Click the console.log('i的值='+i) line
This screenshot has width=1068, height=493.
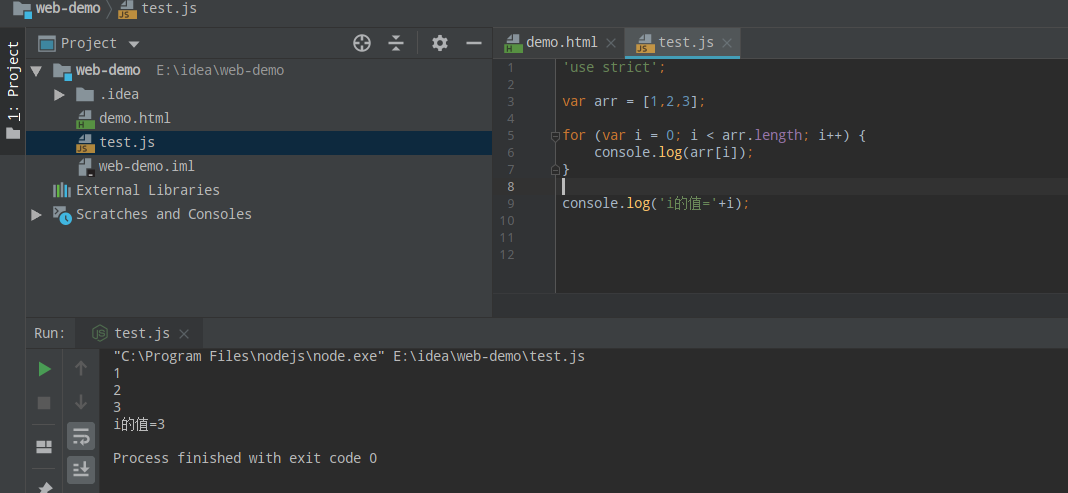coord(655,204)
